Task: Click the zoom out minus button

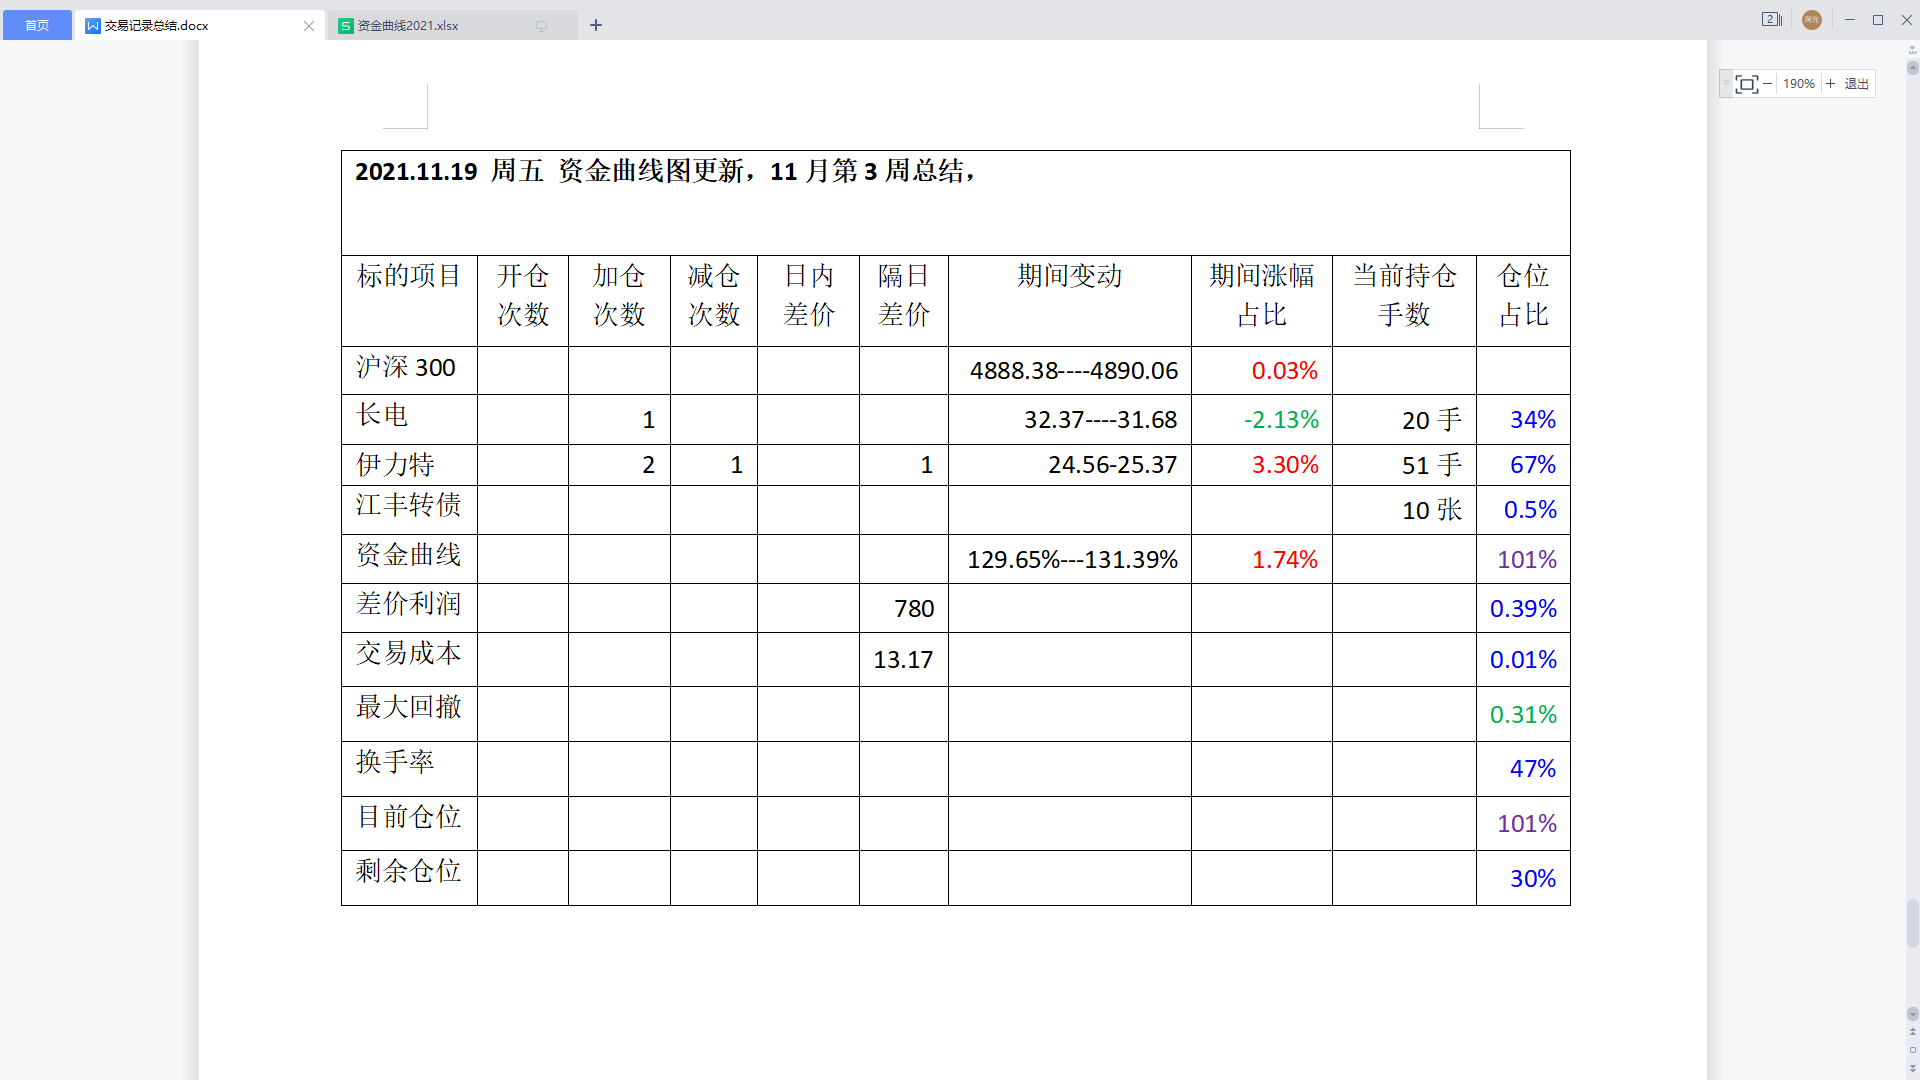Action: click(1768, 84)
